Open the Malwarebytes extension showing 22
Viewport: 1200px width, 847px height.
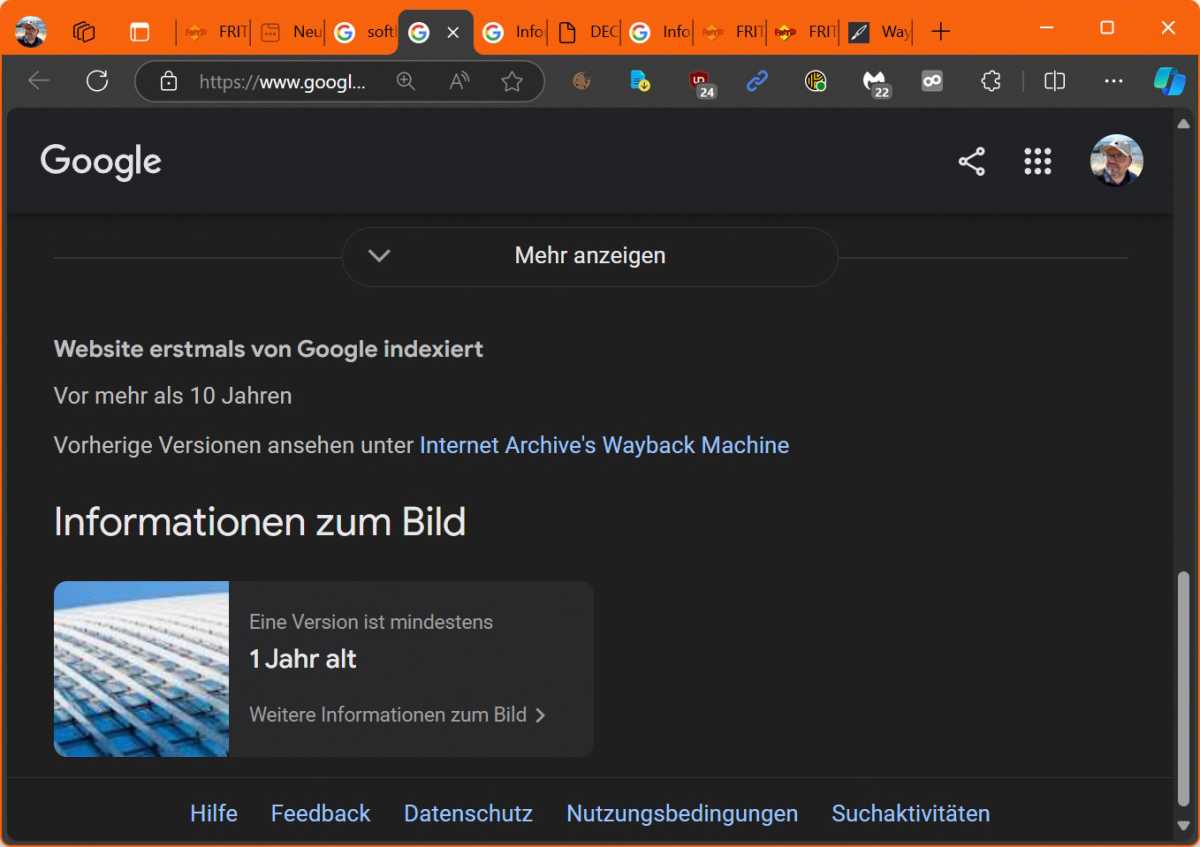pos(876,84)
